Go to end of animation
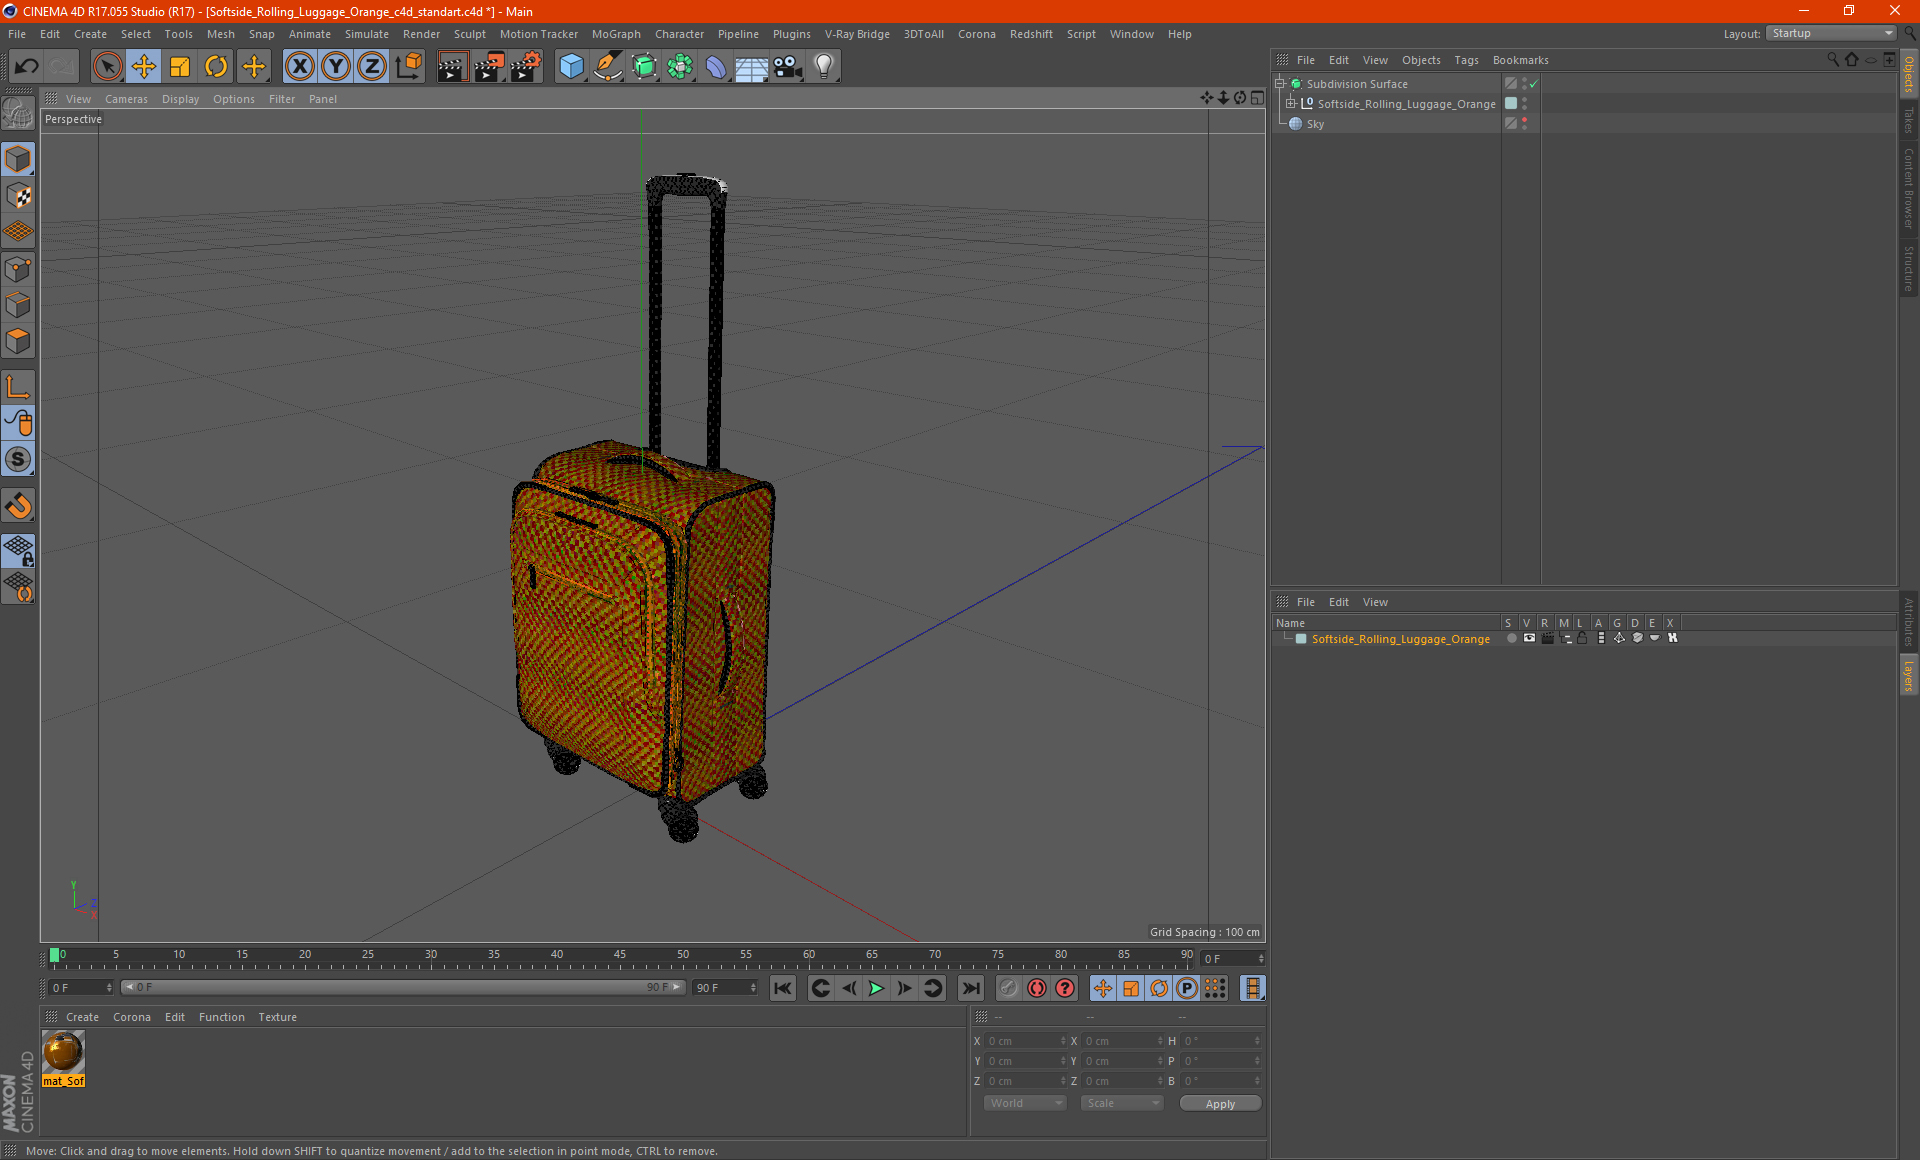Image resolution: width=1920 pixels, height=1160 pixels. 970,988
